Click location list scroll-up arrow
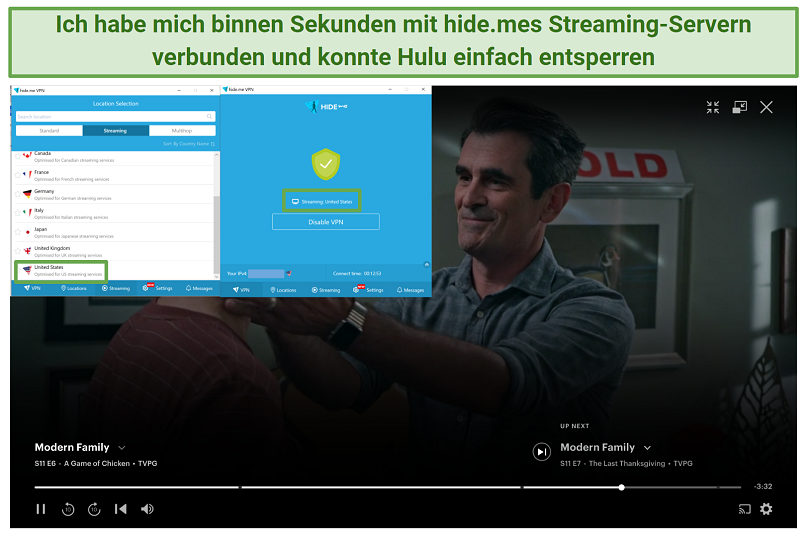 tap(216, 154)
